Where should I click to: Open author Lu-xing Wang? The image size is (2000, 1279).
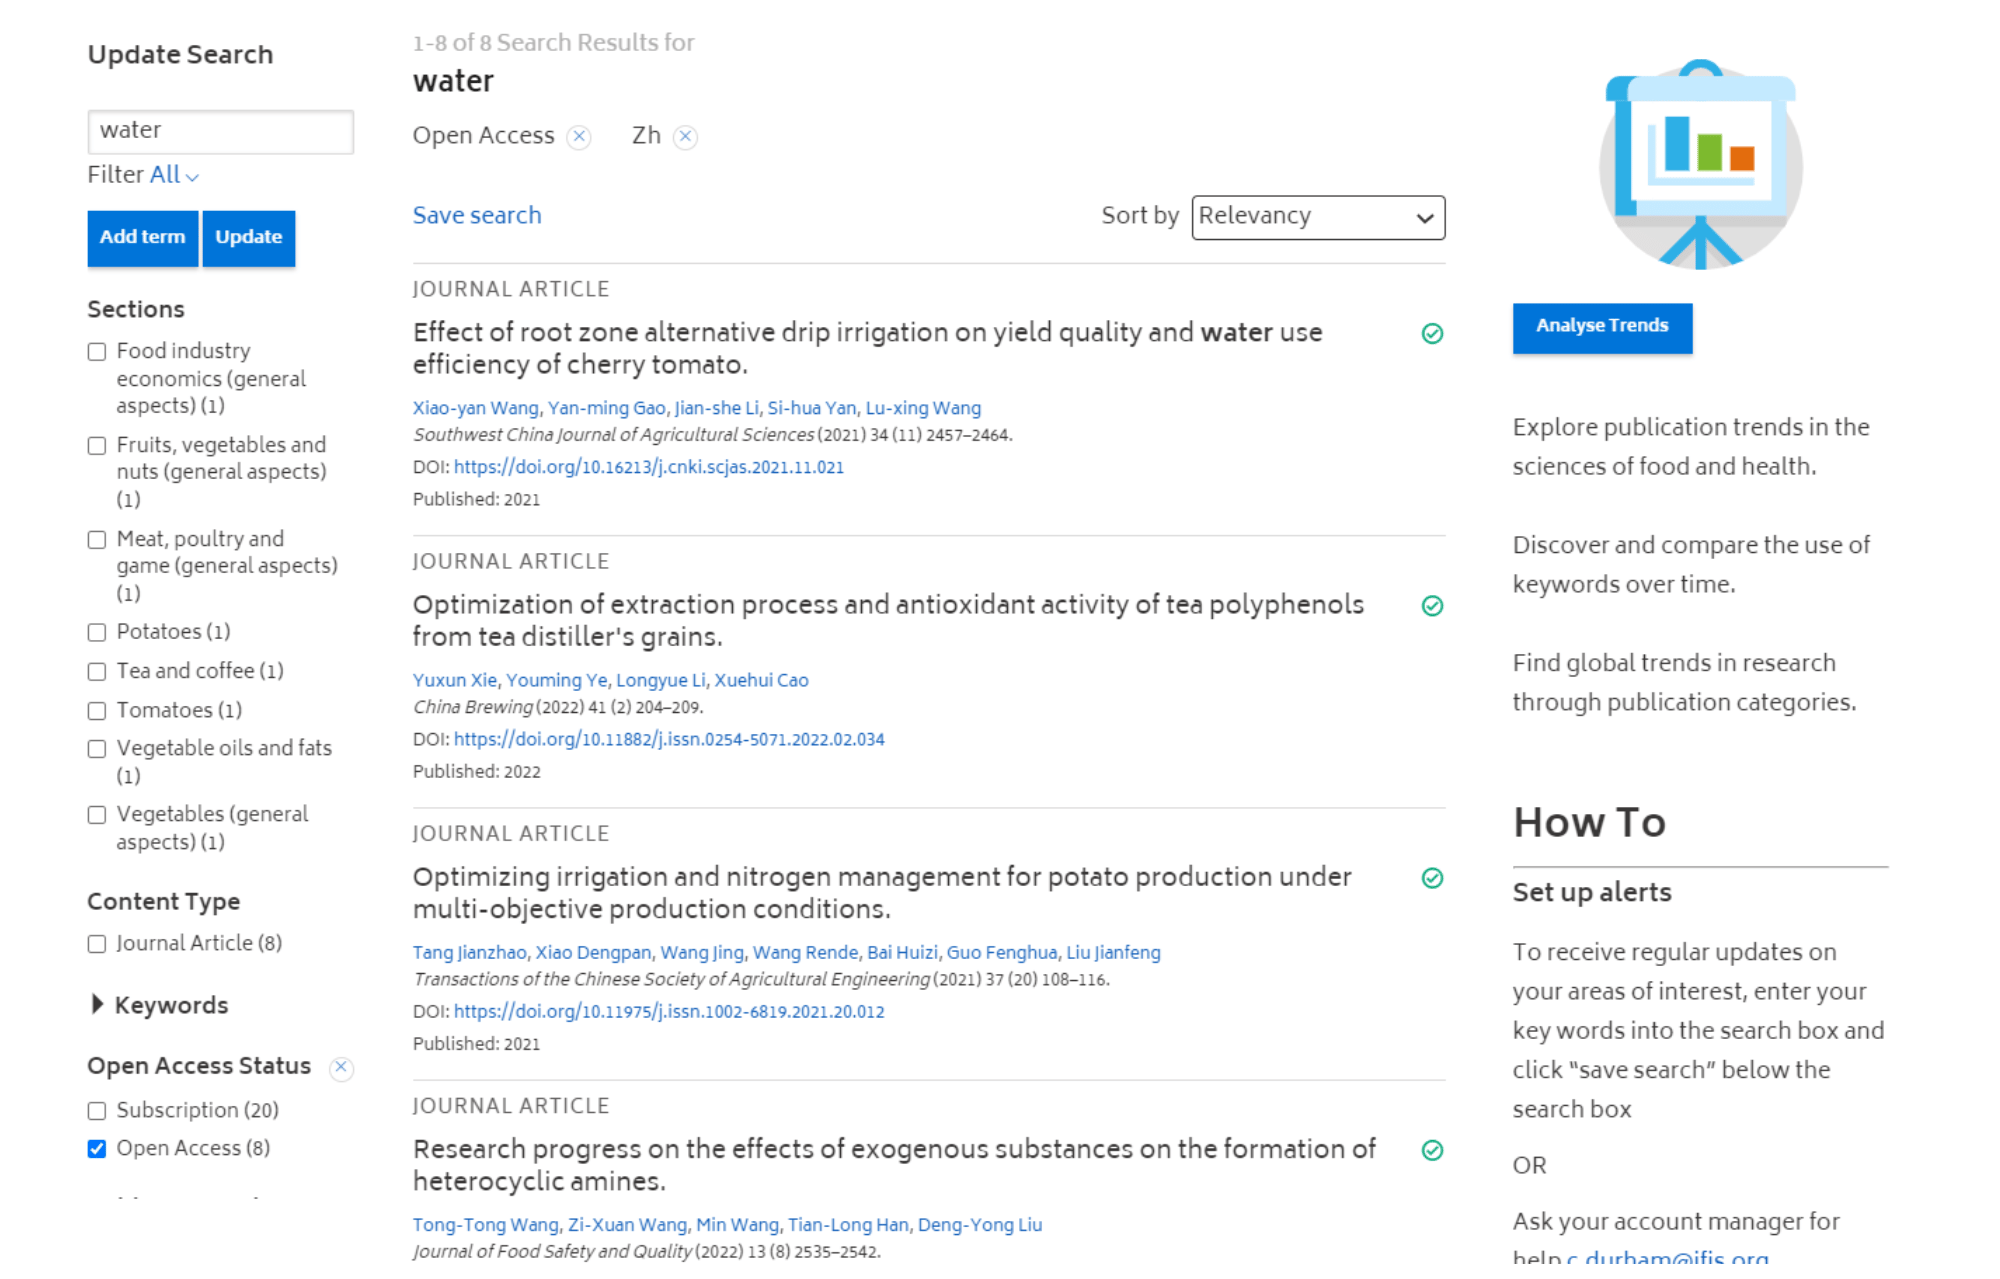(x=923, y=408)
